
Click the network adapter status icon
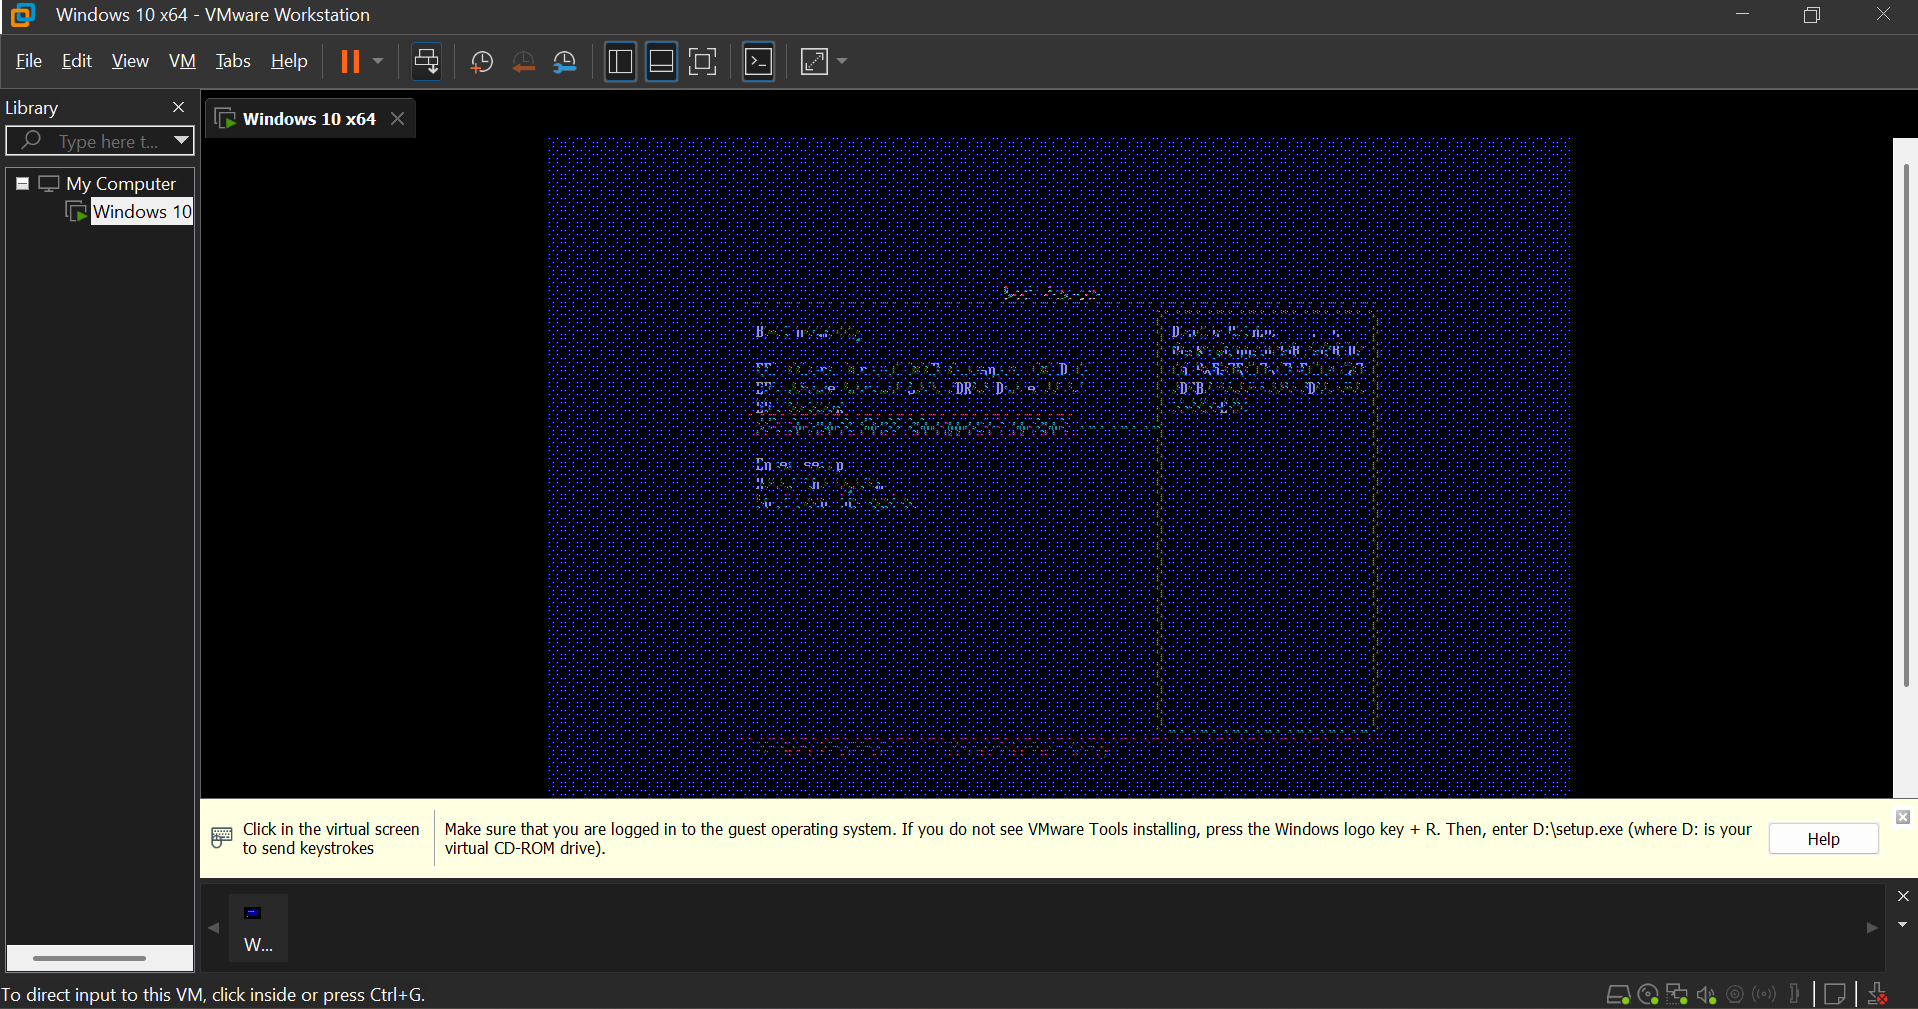tap(1677, 995)
